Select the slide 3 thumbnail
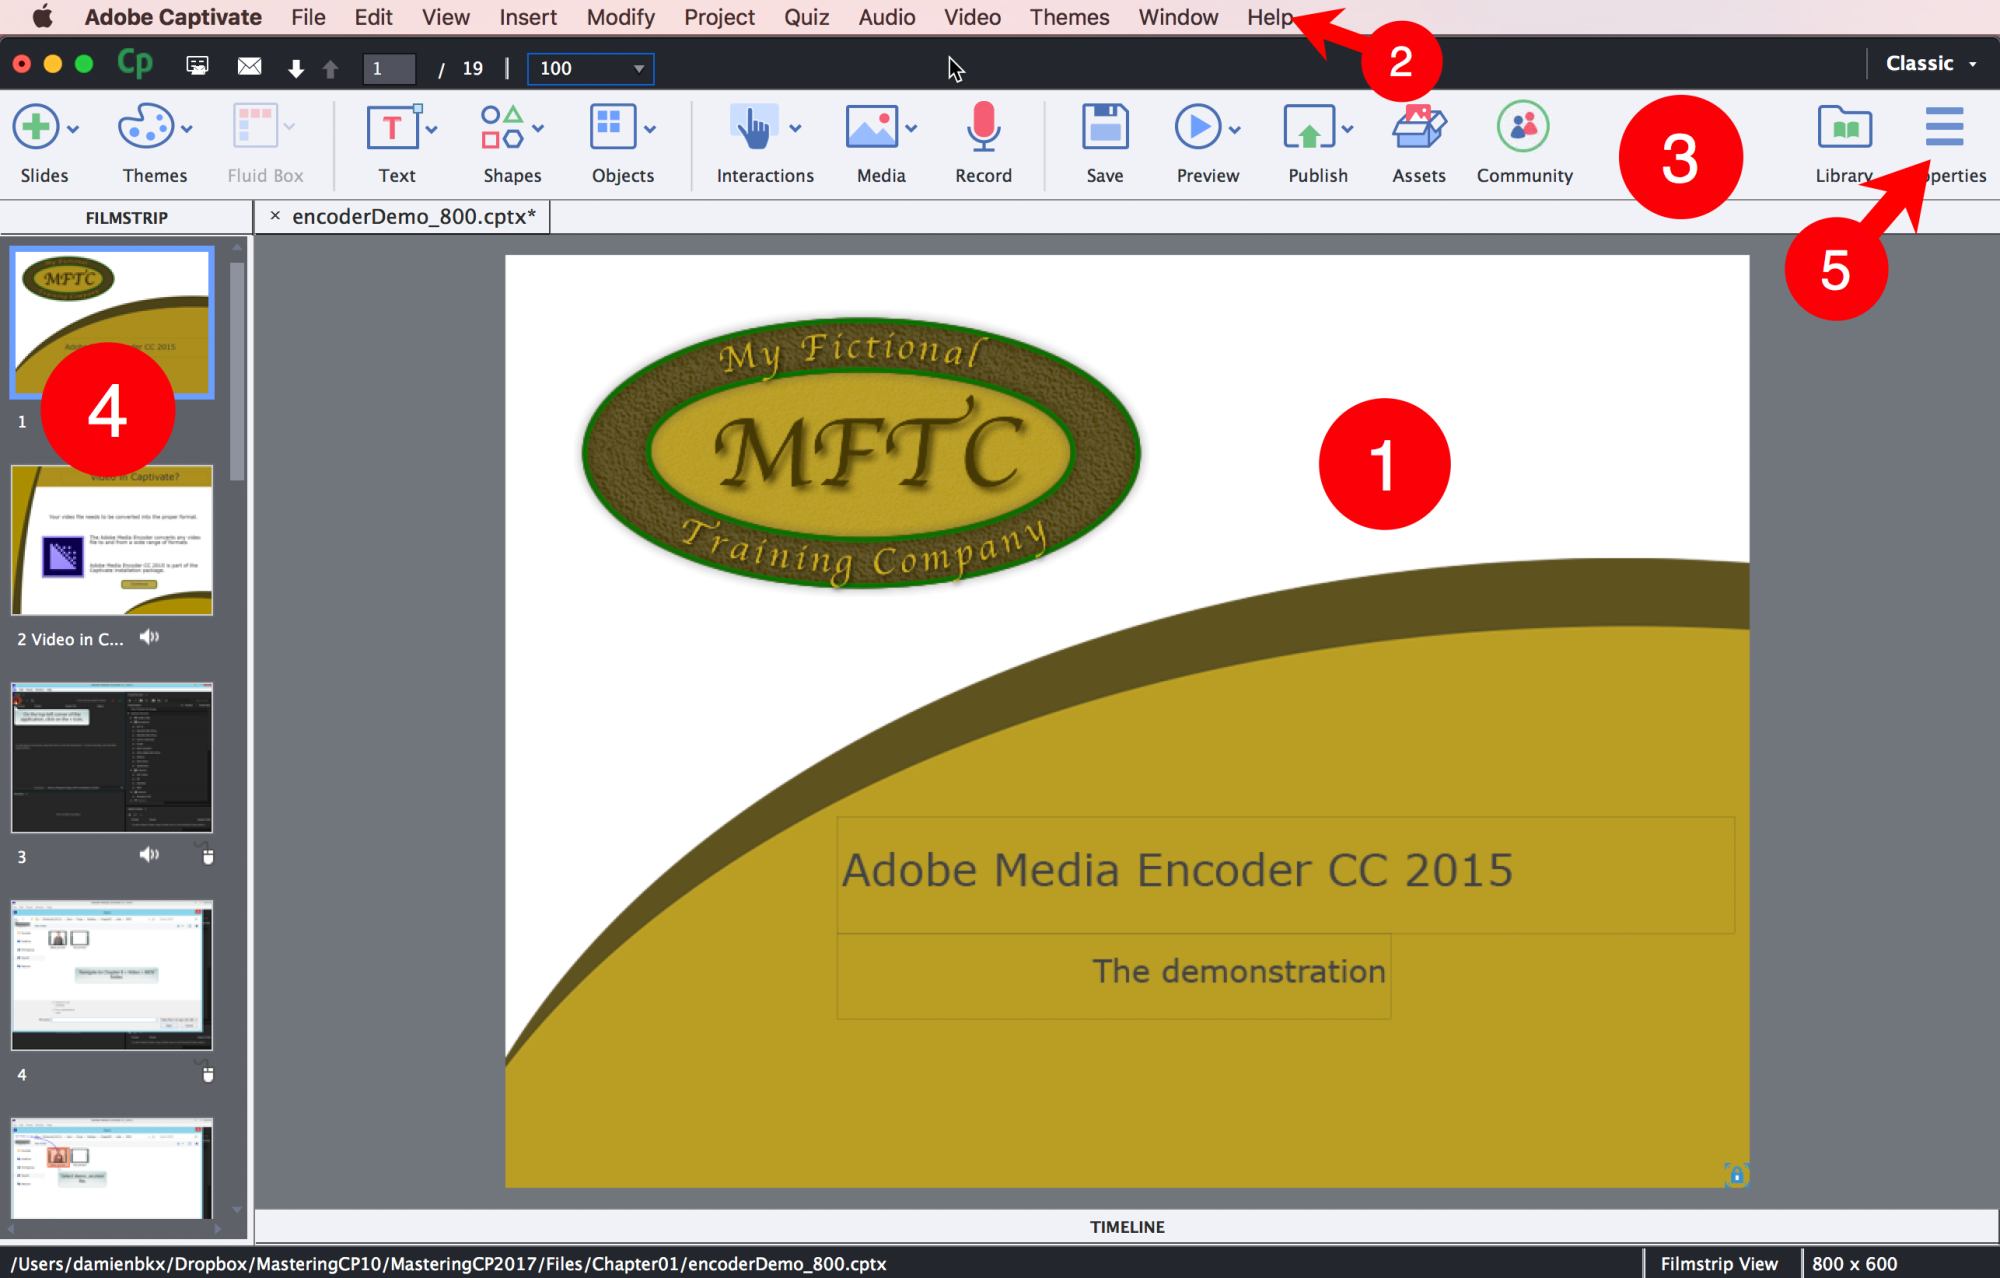The width and height of the screenshot is (2000, 1278). click(112, 758)
